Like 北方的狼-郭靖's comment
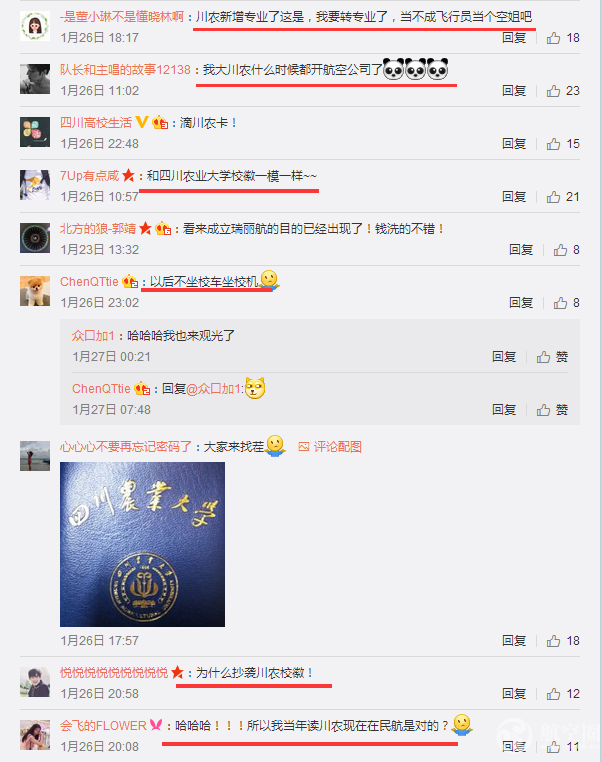The image size is (601, 762). click(x=566, y=250)
